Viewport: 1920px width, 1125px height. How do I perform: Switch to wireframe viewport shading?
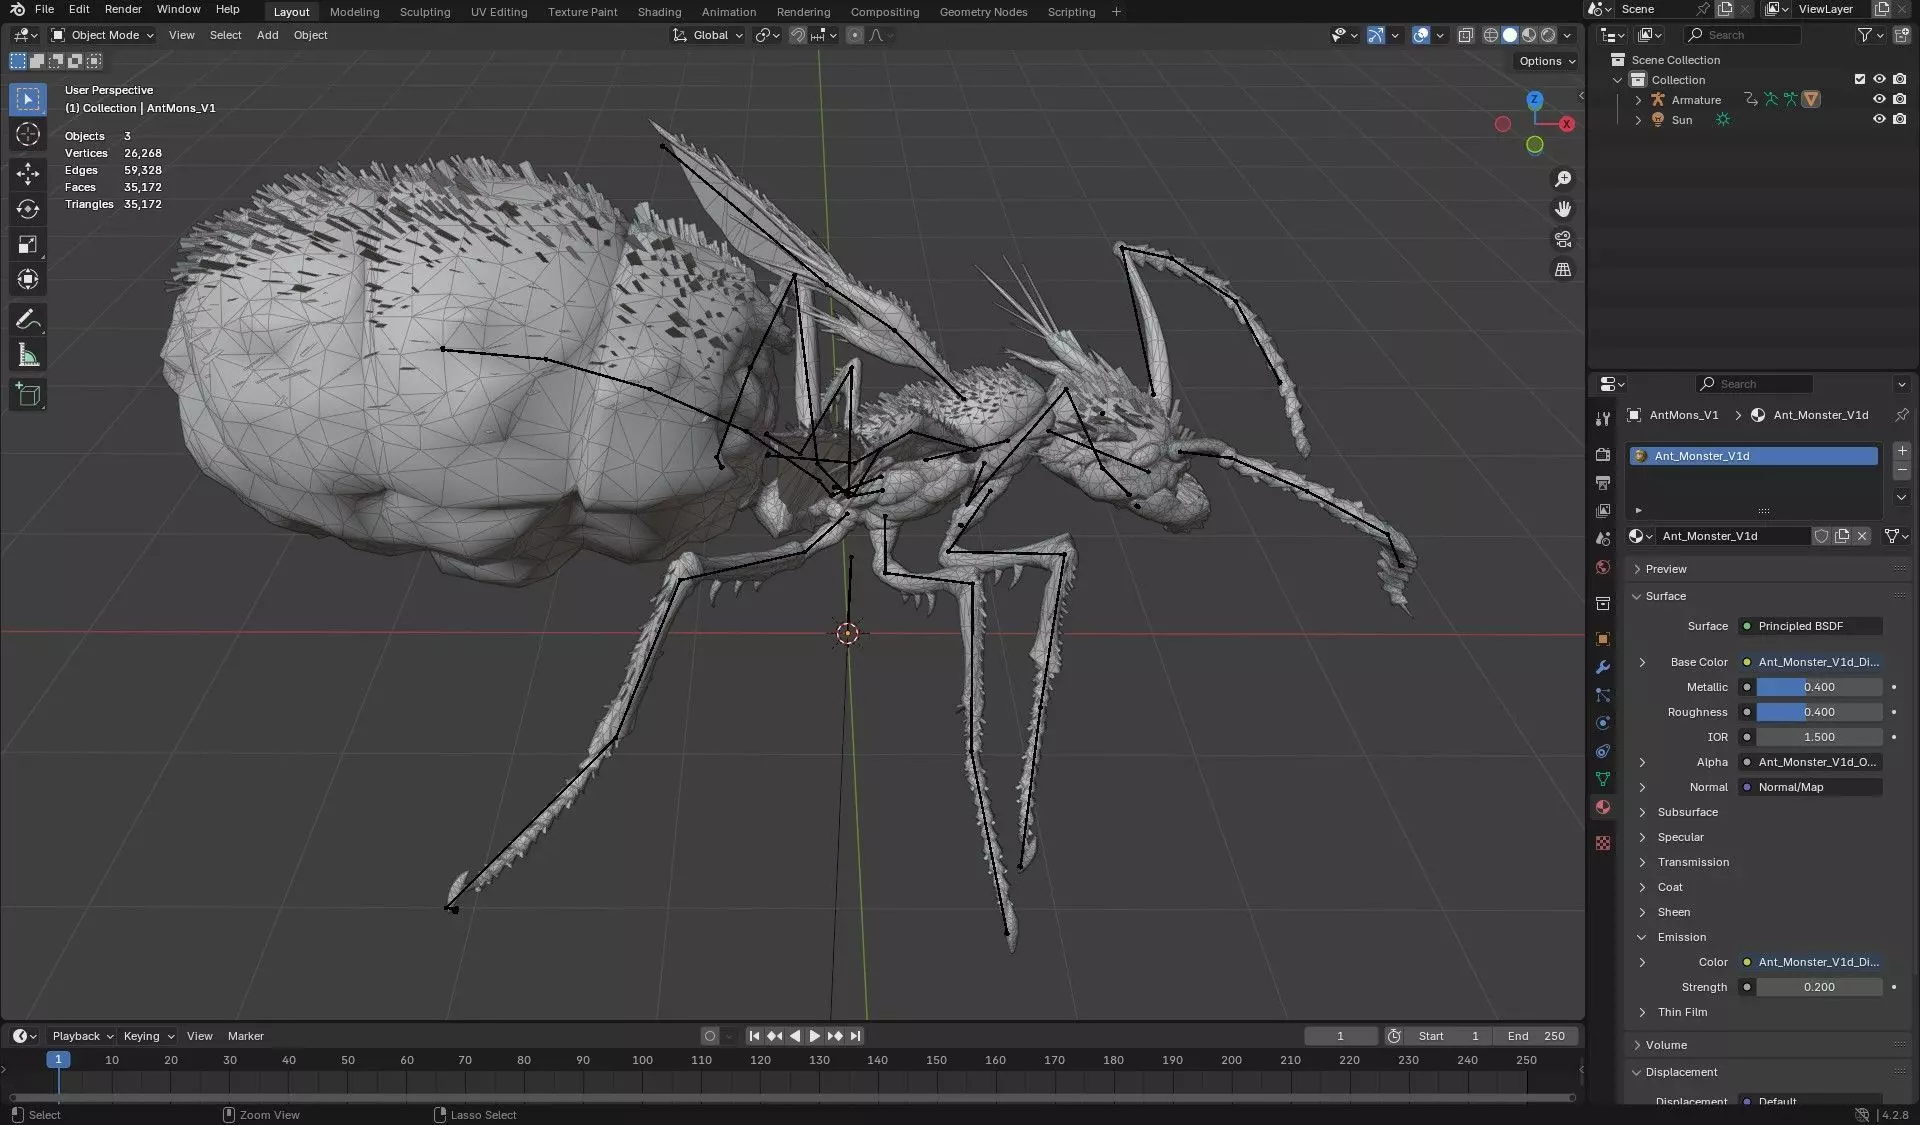1491,35
